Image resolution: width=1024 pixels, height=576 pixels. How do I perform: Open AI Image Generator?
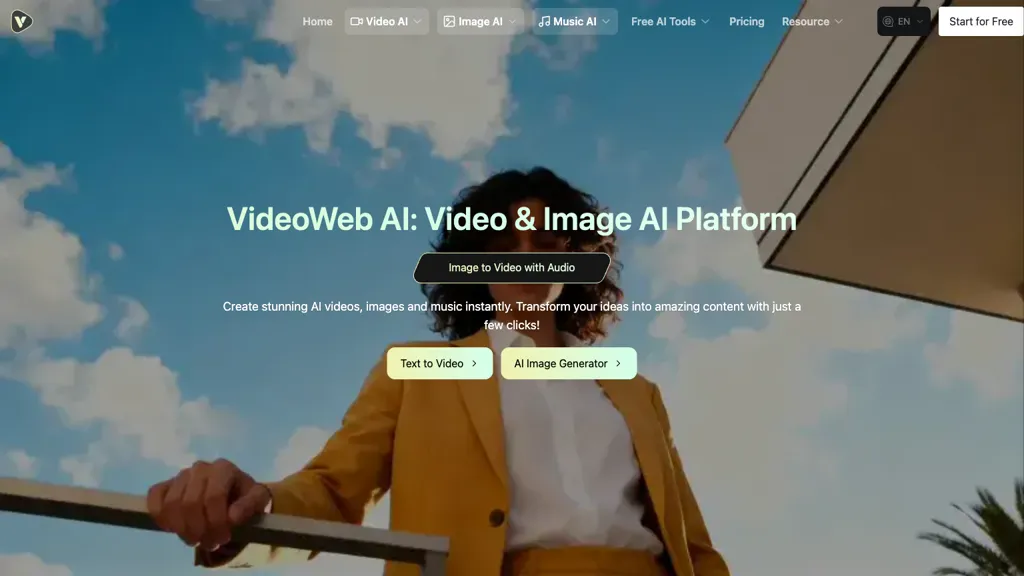coord(568,363)
